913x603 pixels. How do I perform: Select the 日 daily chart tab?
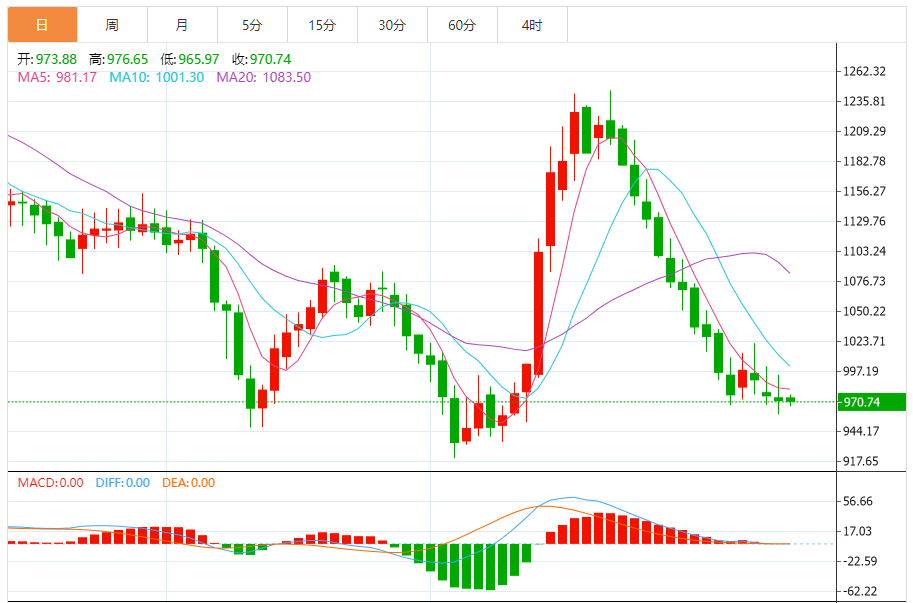pyautogui.click(x=43, y=25)
